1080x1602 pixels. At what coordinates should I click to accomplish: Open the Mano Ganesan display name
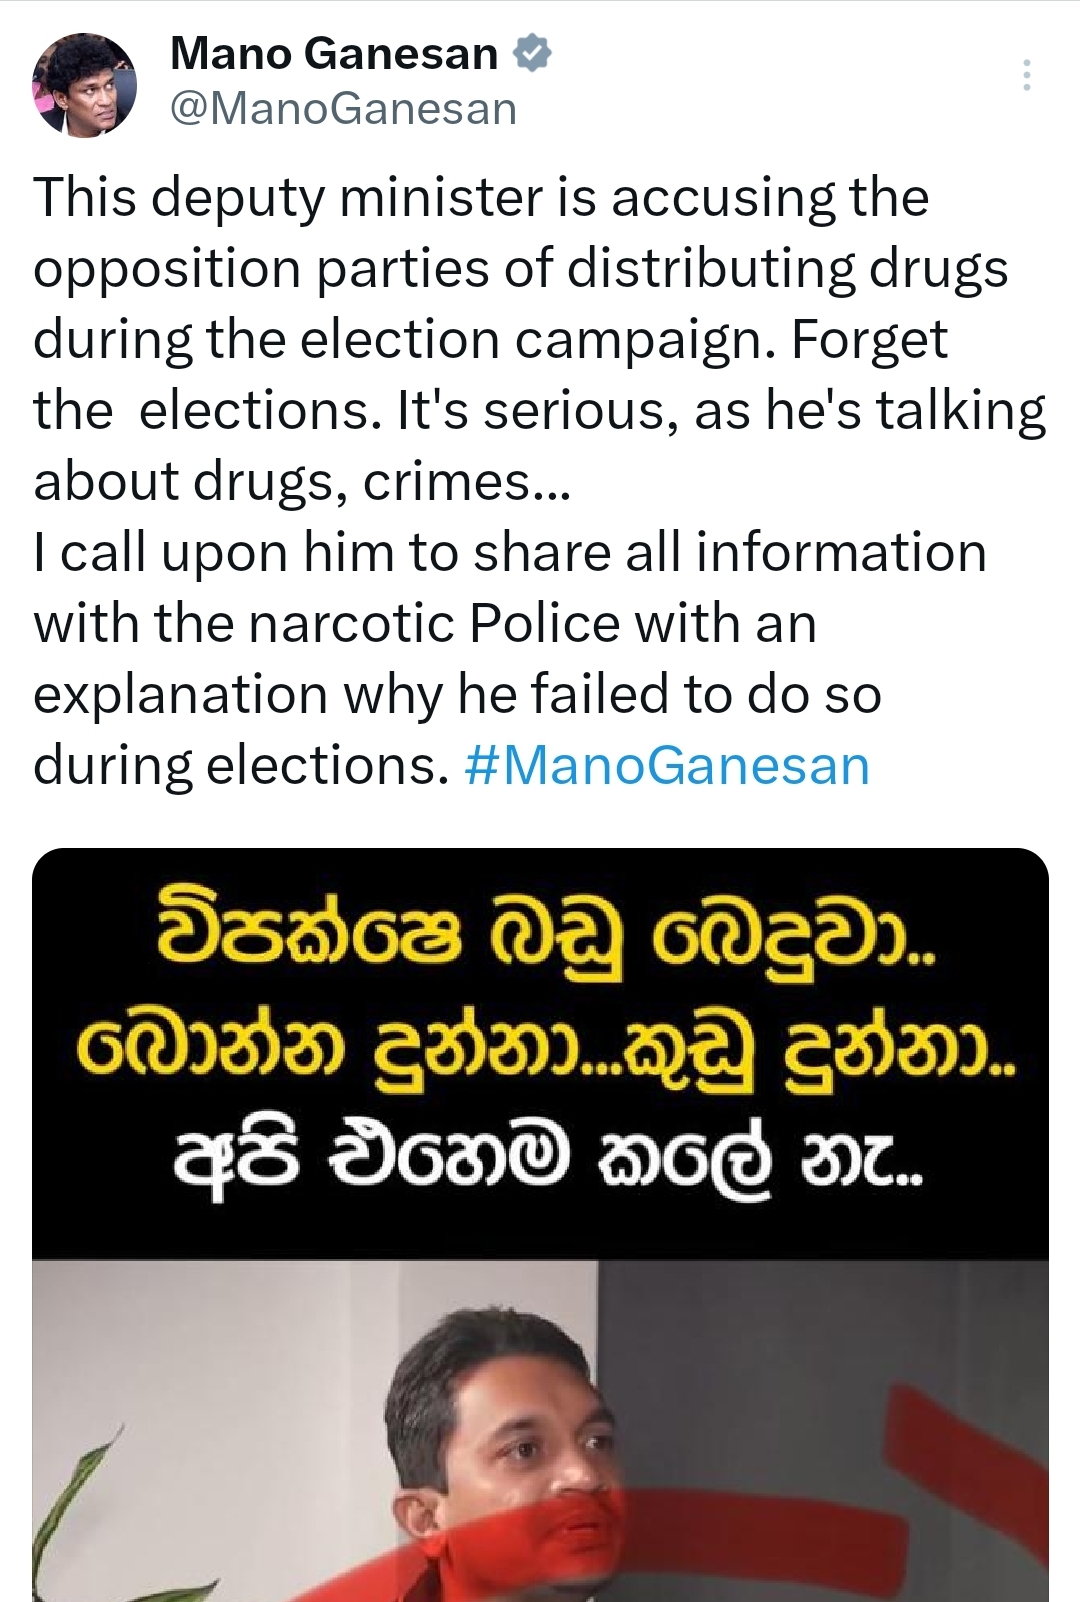[334, 53]
